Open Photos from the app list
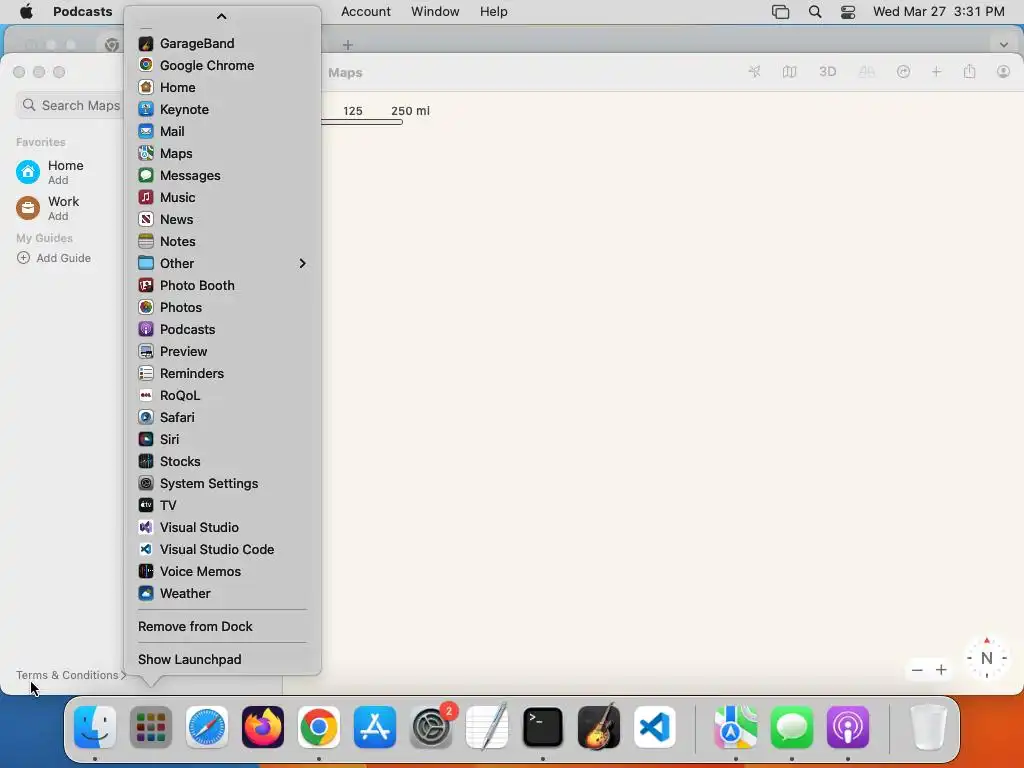The height and width of the screenshot is (768, 1024). coord(222,307)
